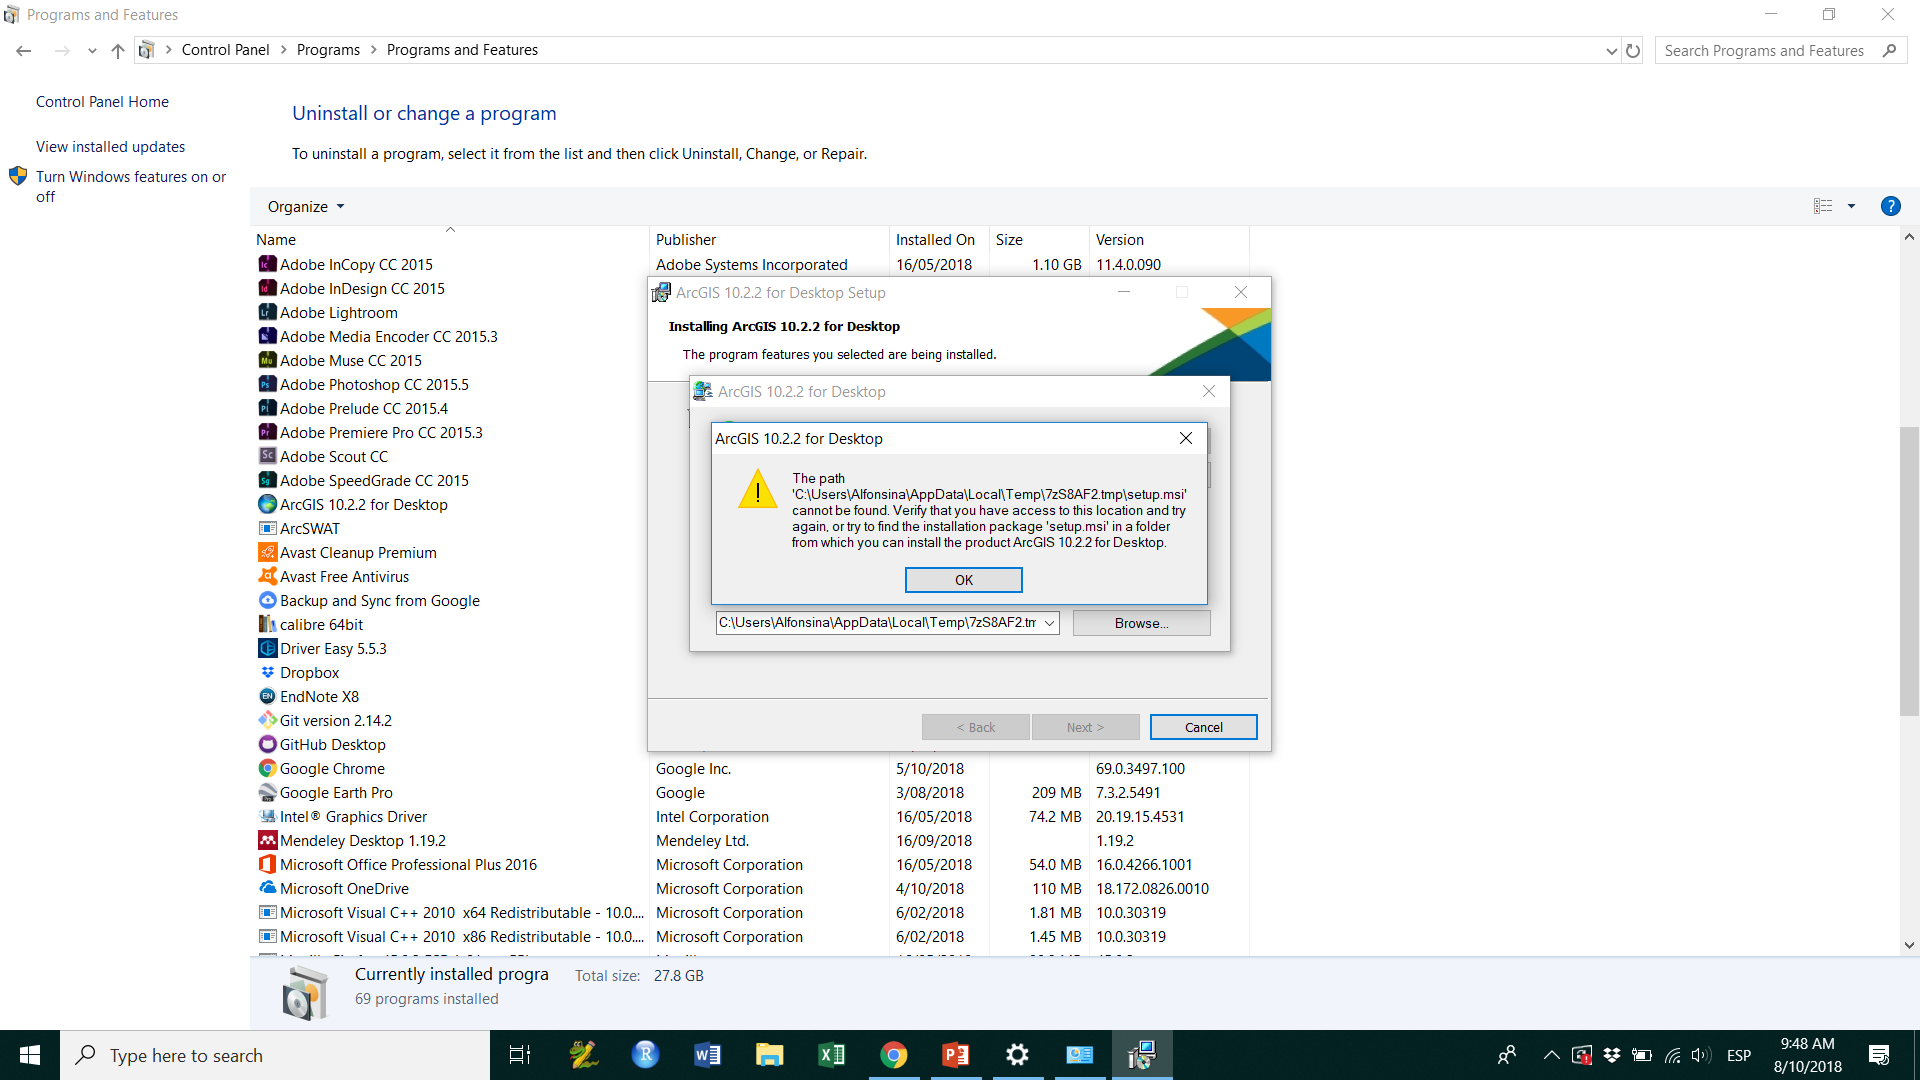Viewport: 1920px width, 1080px height.
Task: Select Control Panel in breadcrumb navigation
Action: (224, 49)
